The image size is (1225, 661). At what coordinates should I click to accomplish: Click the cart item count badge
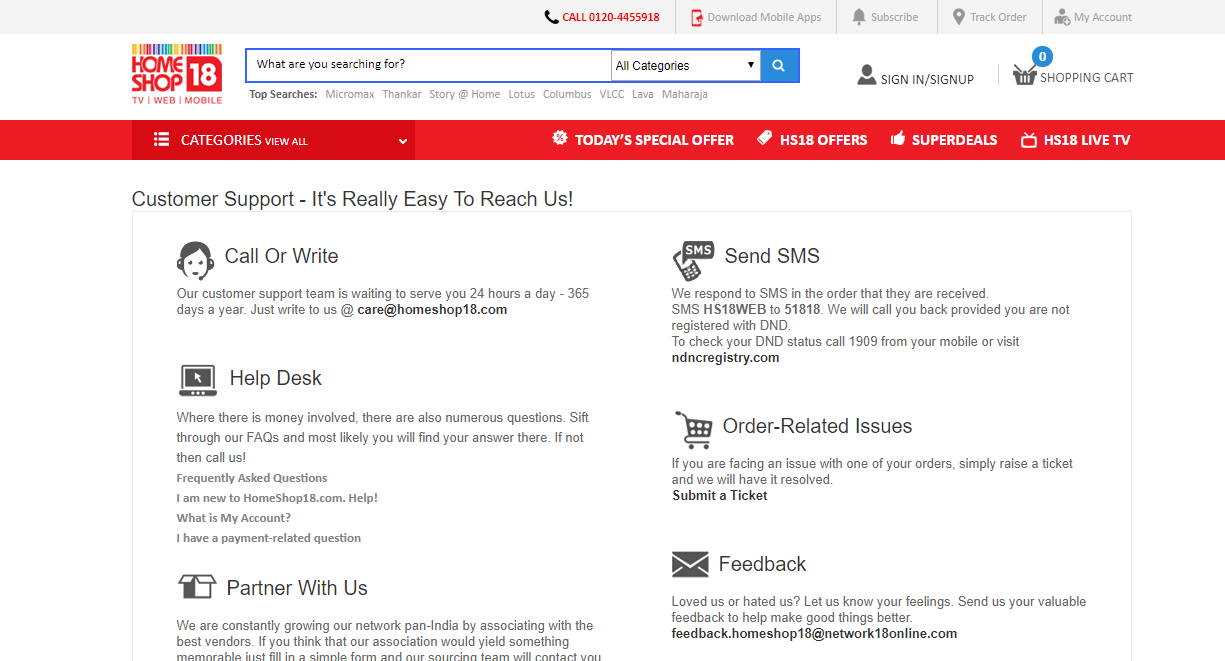pyautogui.click(x=1042, y=56)
